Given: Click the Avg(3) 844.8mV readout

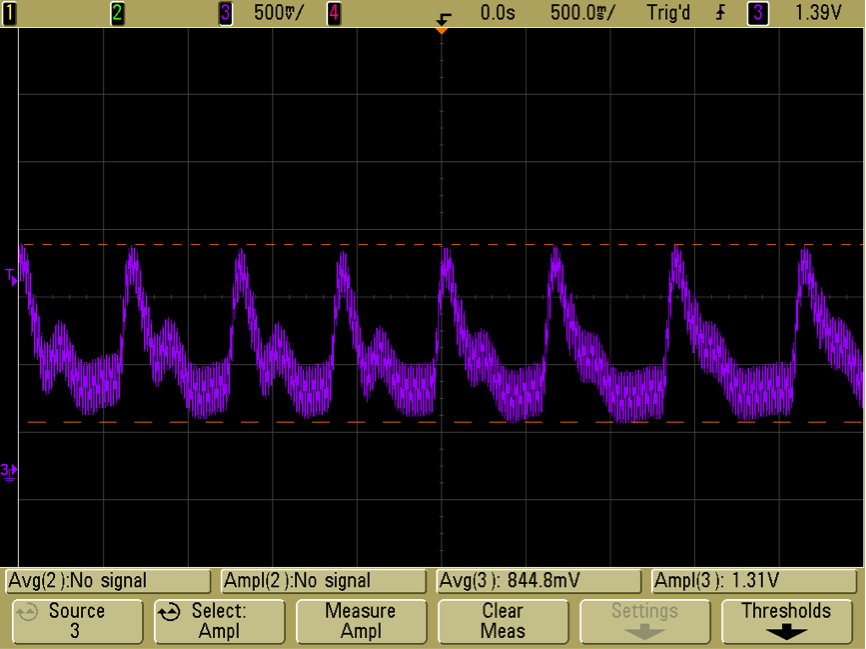Looking at the screenshot, I should click(x=539, y=581).
